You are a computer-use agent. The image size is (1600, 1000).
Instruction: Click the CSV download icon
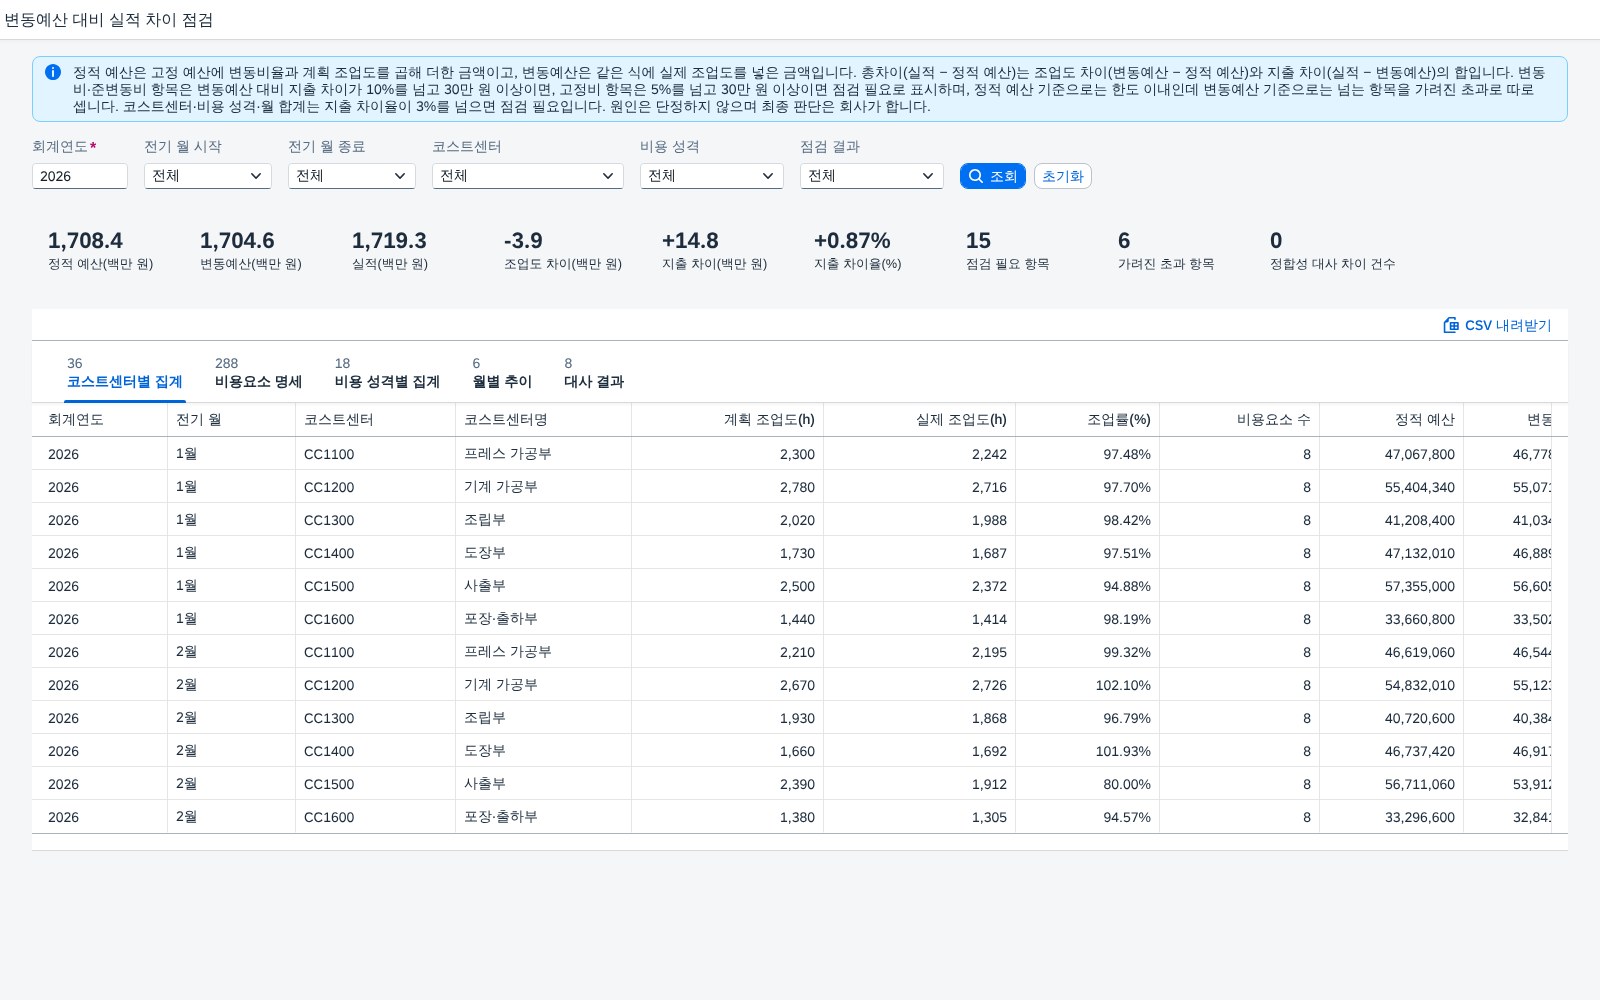(1451, 325)
